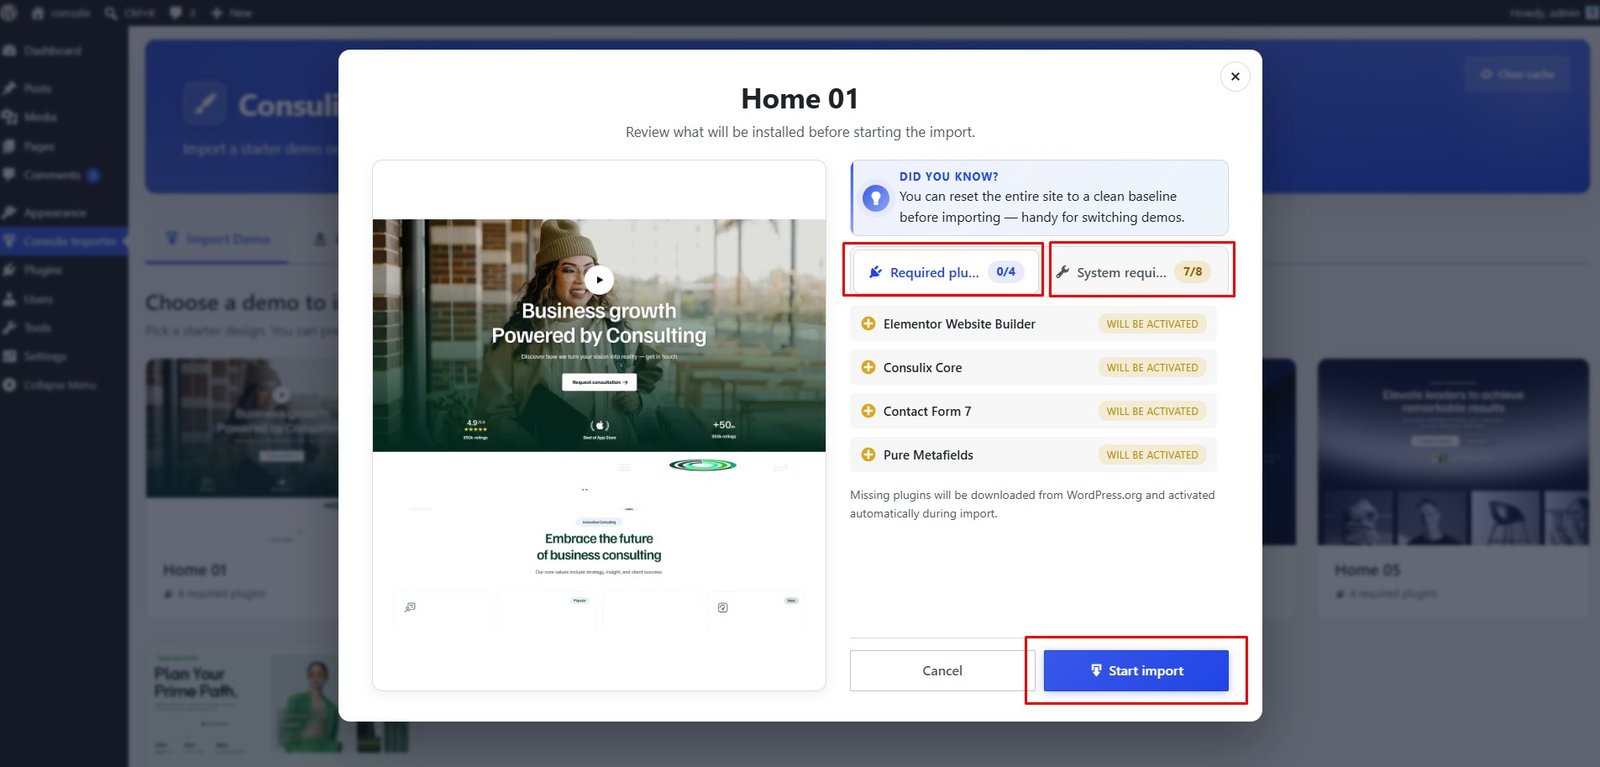Click the 'DID YOU KNOW?' heading
The width and height of the screenshot is (1600, 767).
tap(949, 176)
